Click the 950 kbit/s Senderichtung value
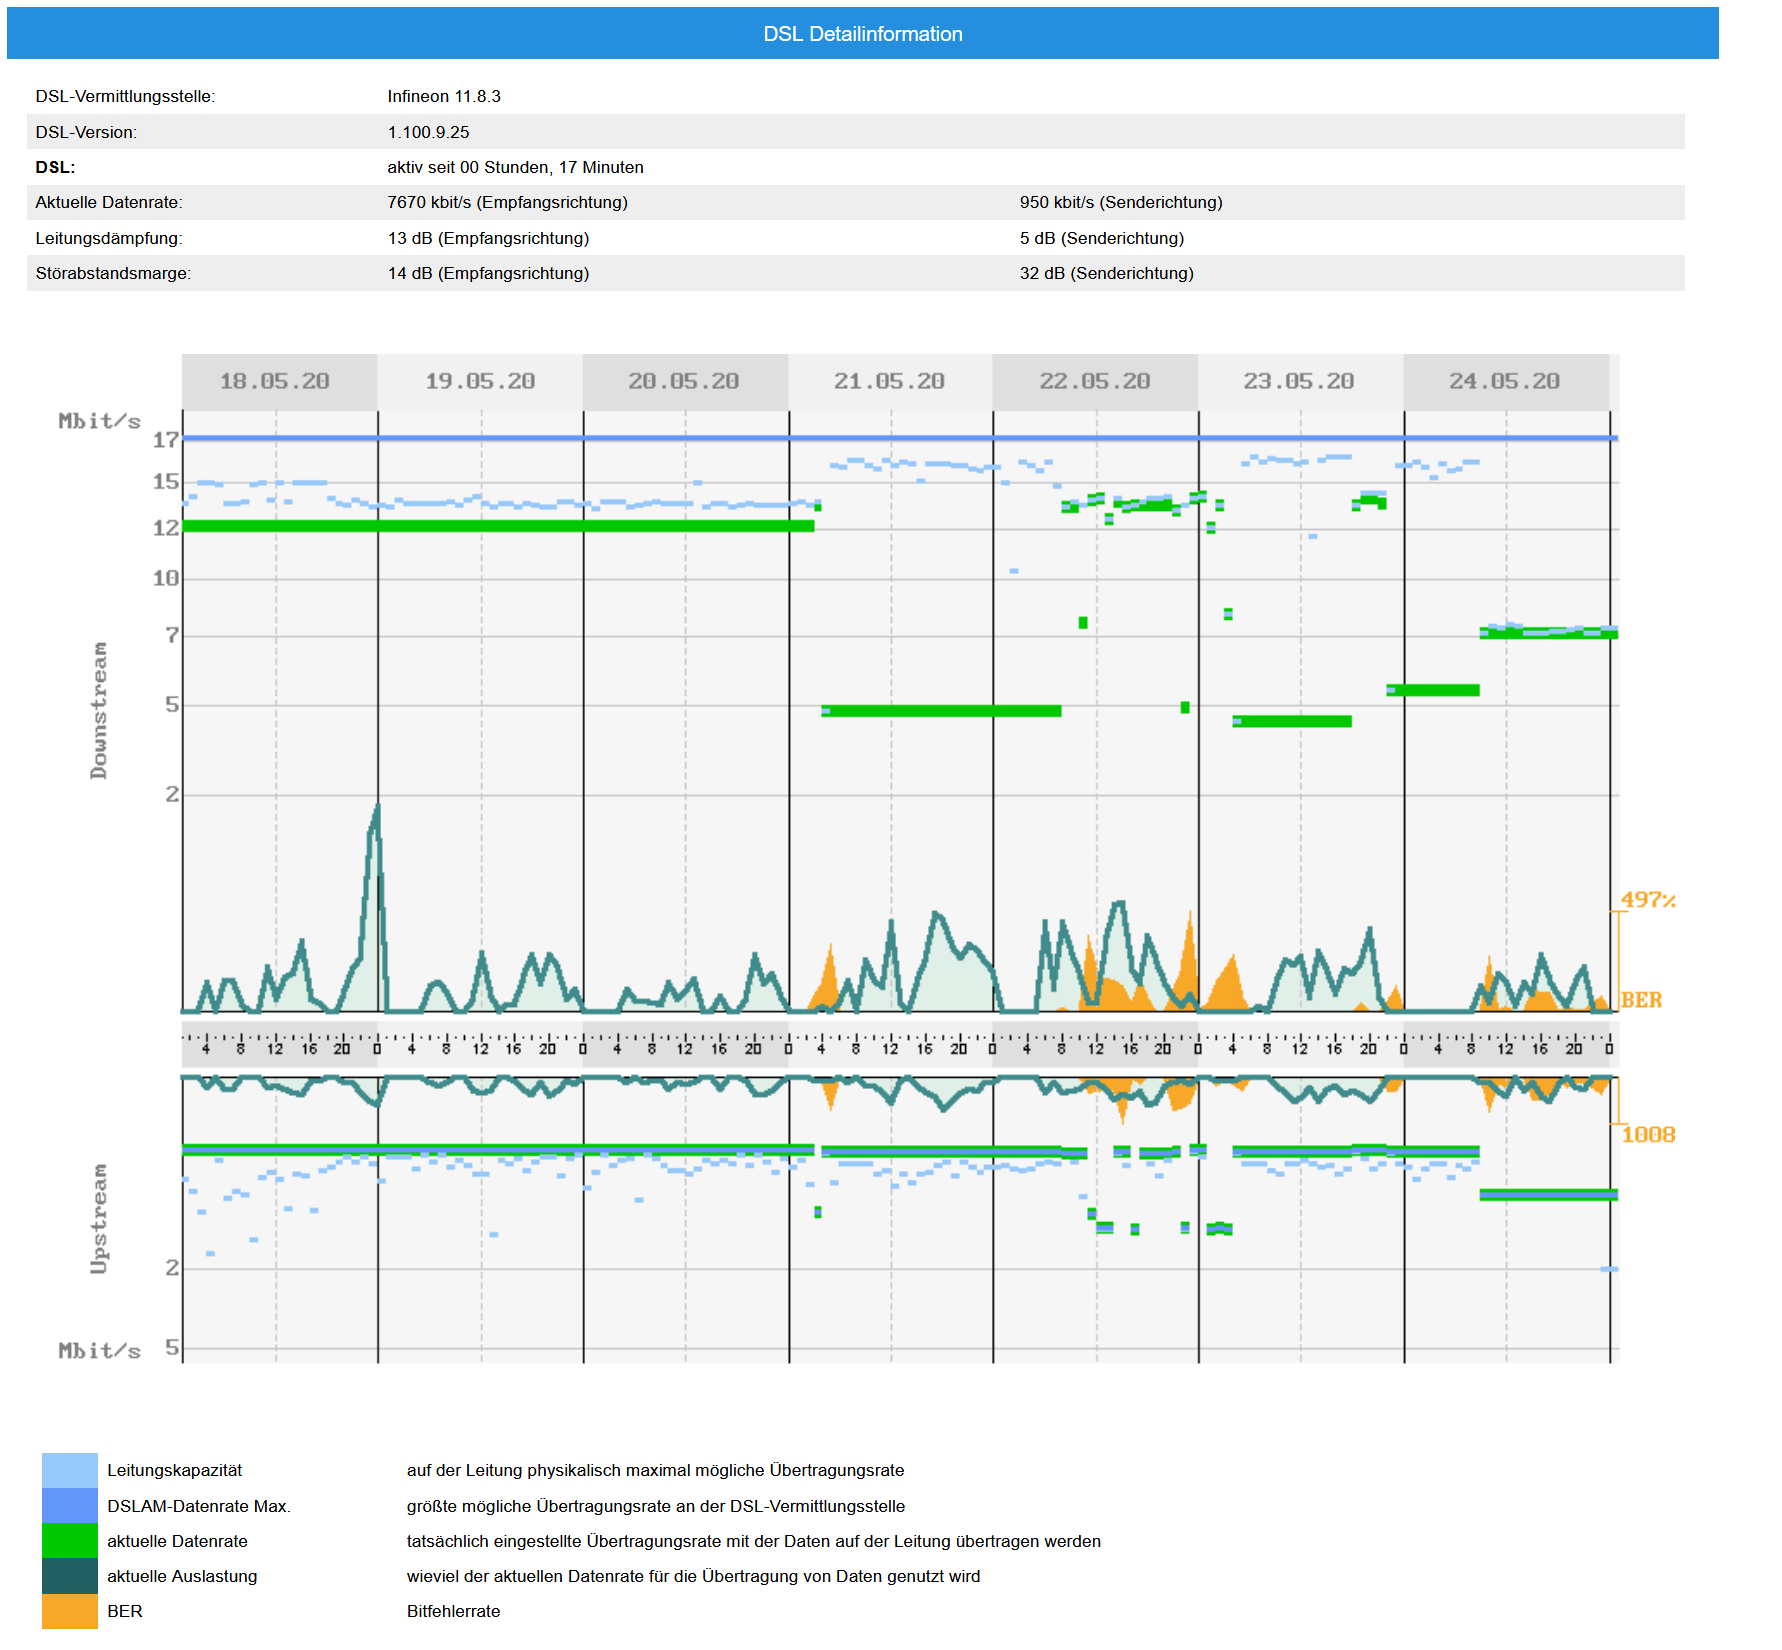 point(1120,202)
